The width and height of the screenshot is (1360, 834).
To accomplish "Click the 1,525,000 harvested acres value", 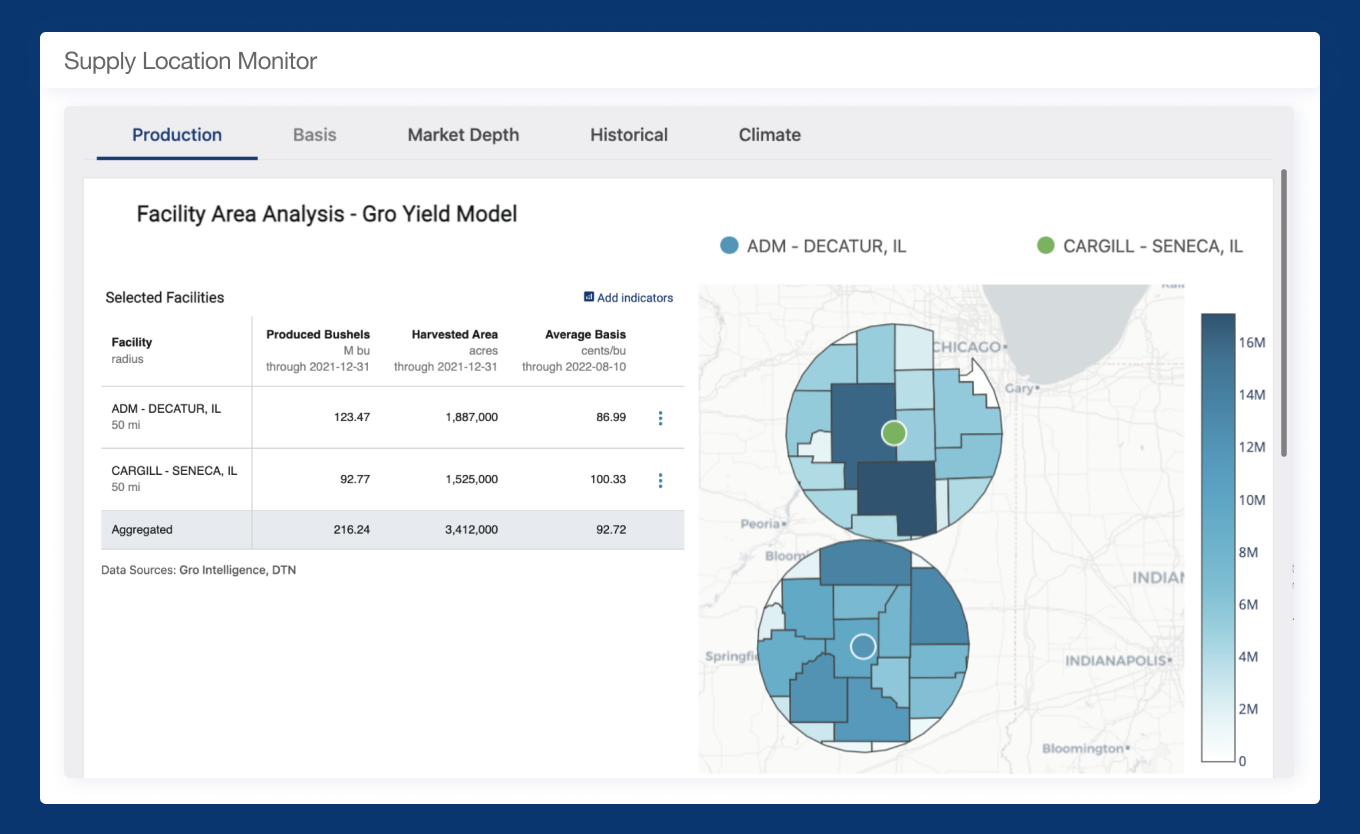I will click(472, 479).
